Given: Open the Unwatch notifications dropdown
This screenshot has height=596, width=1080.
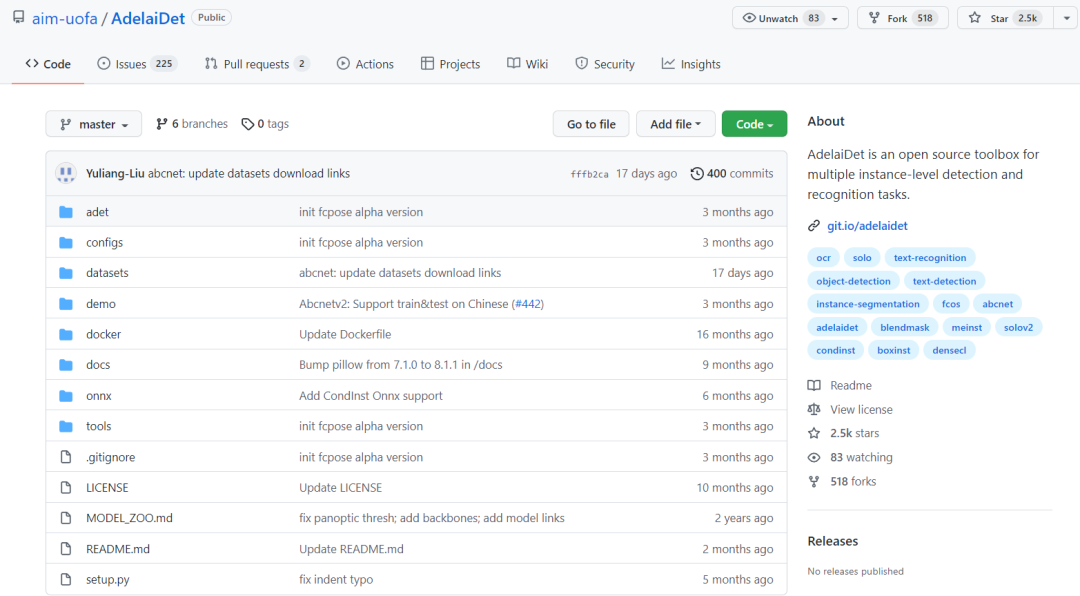Looking at the screenshot, I should coord(790,18).
